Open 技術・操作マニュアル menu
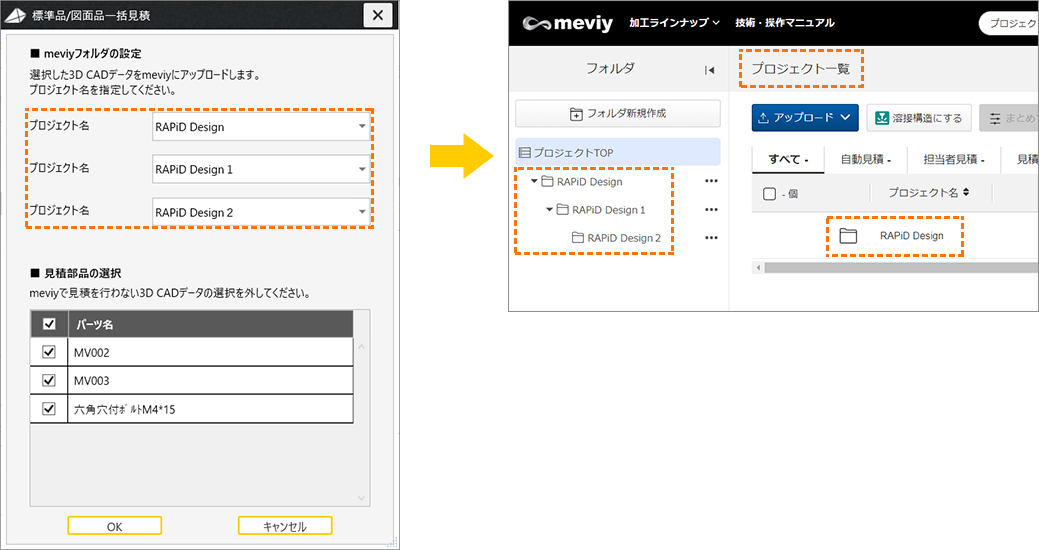The width and height of the screenshot is (1039, 550). 785,23
